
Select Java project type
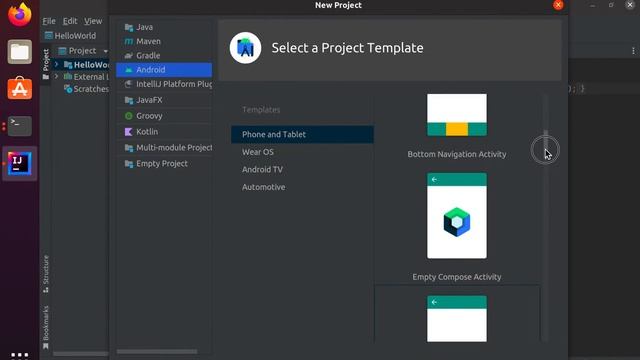(164, 27)
